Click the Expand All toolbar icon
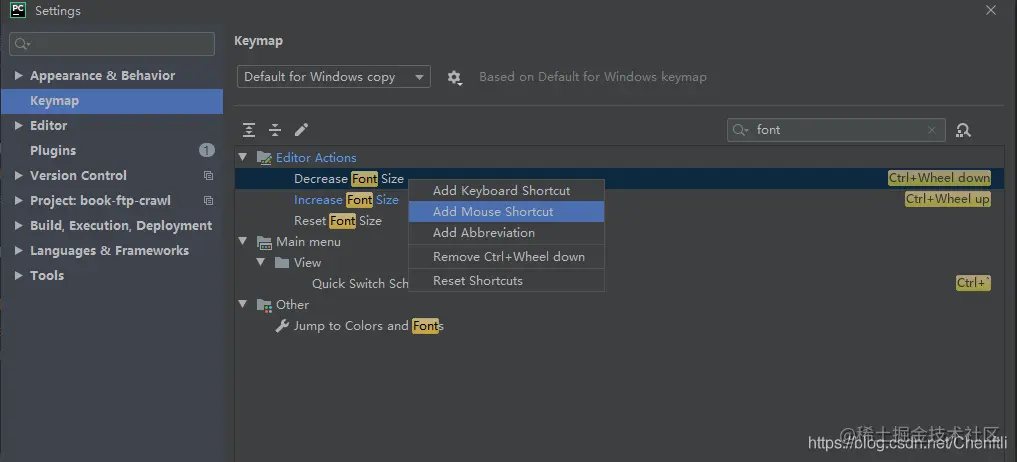 click(x=249, y=130)
